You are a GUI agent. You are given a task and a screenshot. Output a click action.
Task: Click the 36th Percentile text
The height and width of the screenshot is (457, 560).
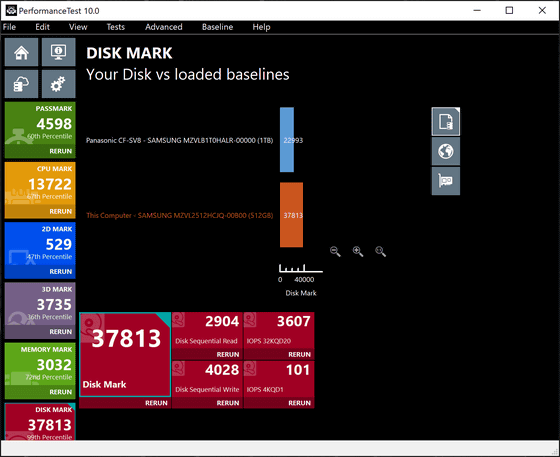pyautogui.click(x=50, y=317)
